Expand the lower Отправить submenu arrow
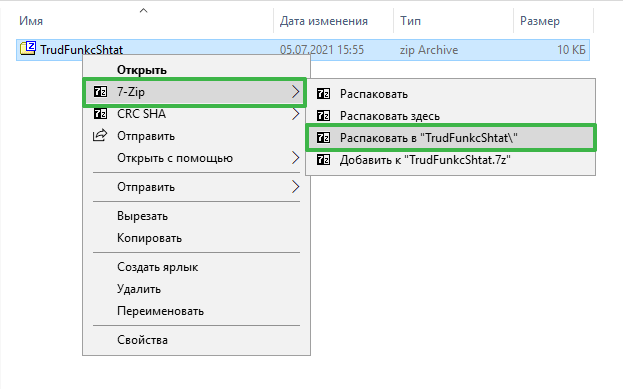623x389 pixels. tap(295, 187)
